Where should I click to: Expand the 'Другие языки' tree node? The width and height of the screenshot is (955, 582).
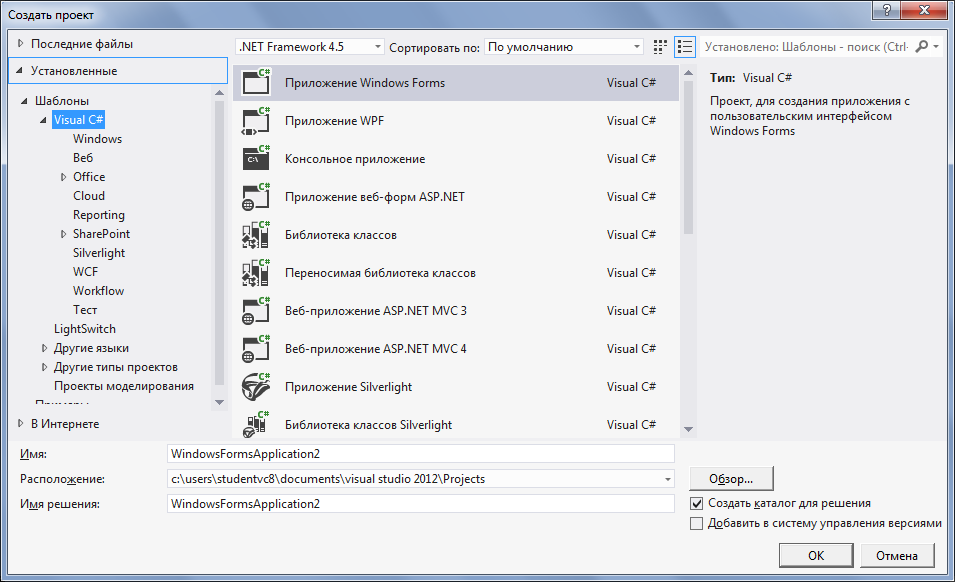pos(44,348)
